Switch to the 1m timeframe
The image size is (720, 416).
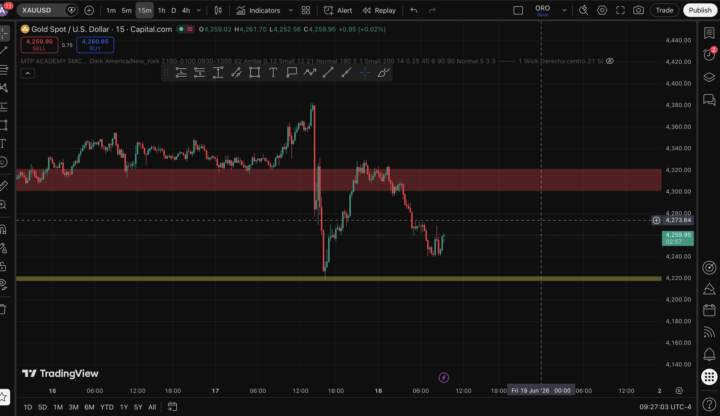(111, 10)
